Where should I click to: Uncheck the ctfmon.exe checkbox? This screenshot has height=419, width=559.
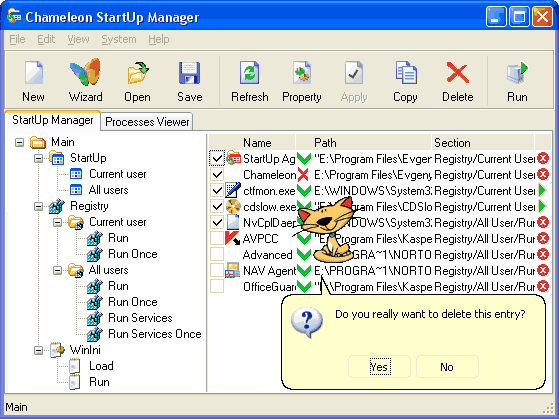(x=217, y=190)
